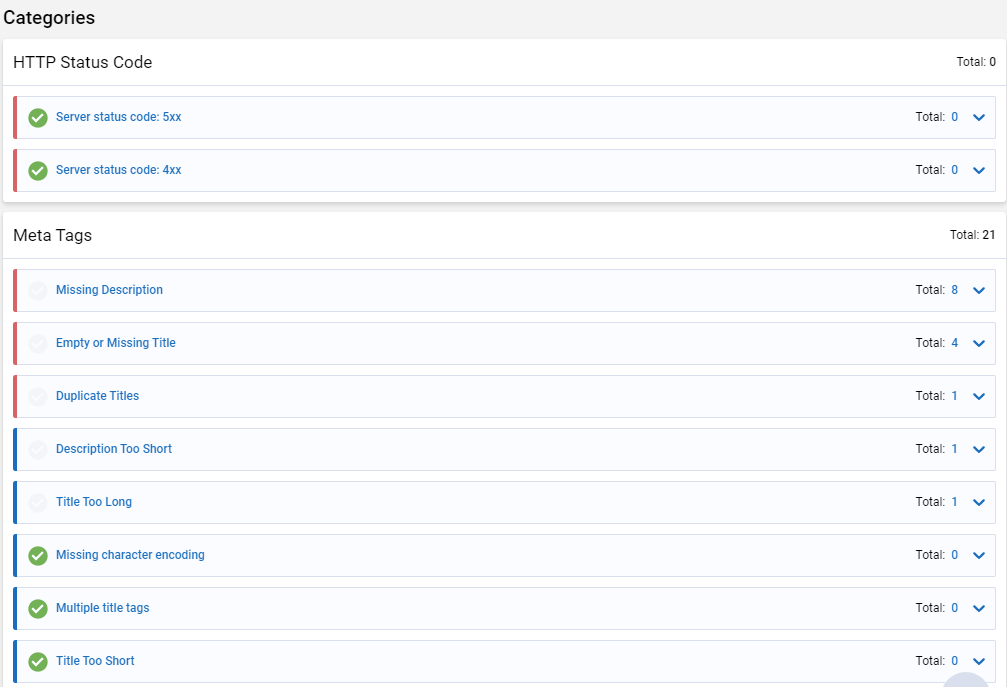Image resolution: width=1007 pixels, height=687 pixels.
Task: Expand the Title Too Long chevron
Action: (x=979, y=502)
